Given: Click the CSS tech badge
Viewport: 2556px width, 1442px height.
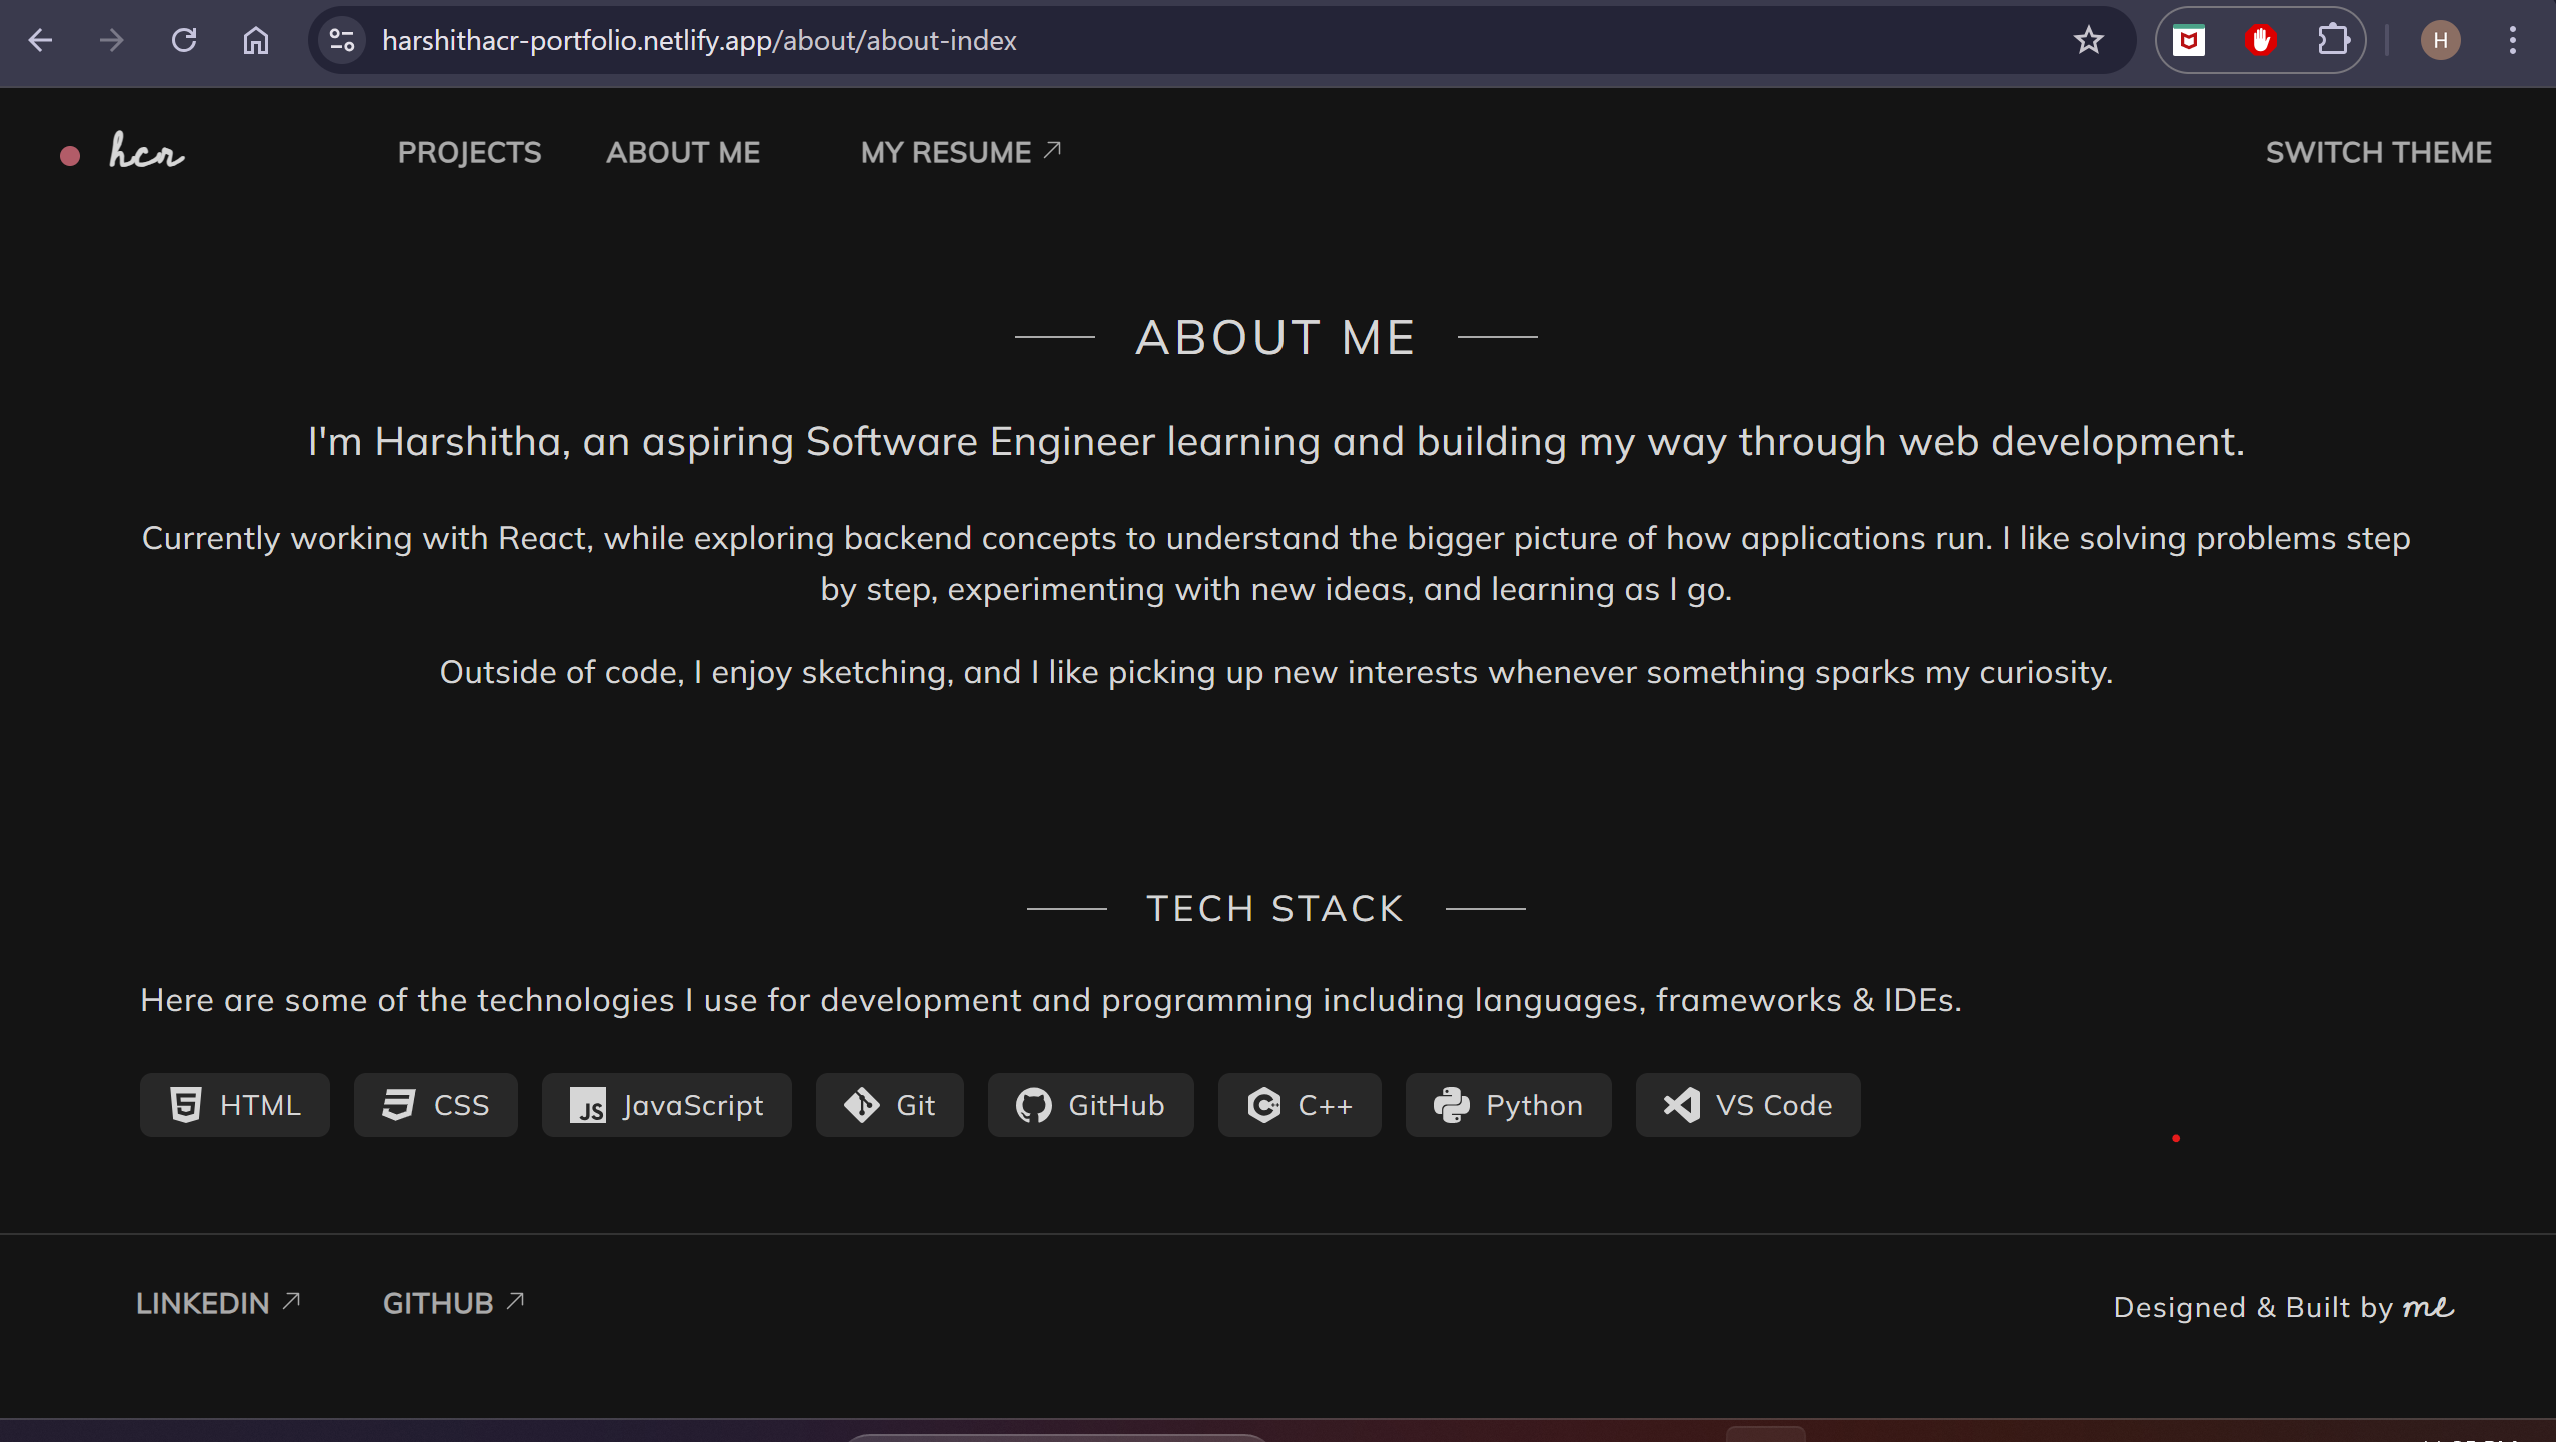Looking at the screenshot, I should [435, 1105].
